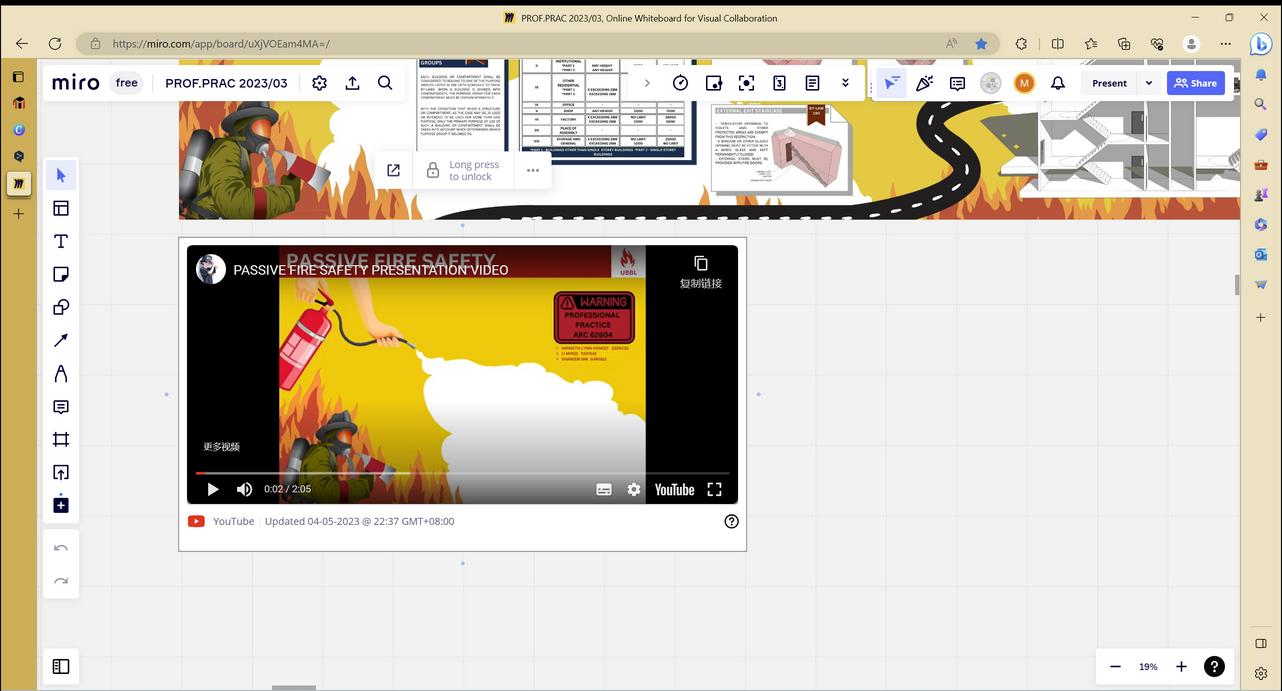Open notifications bell
Viewport: 1282px width, 691px height.
(1058, 83)
